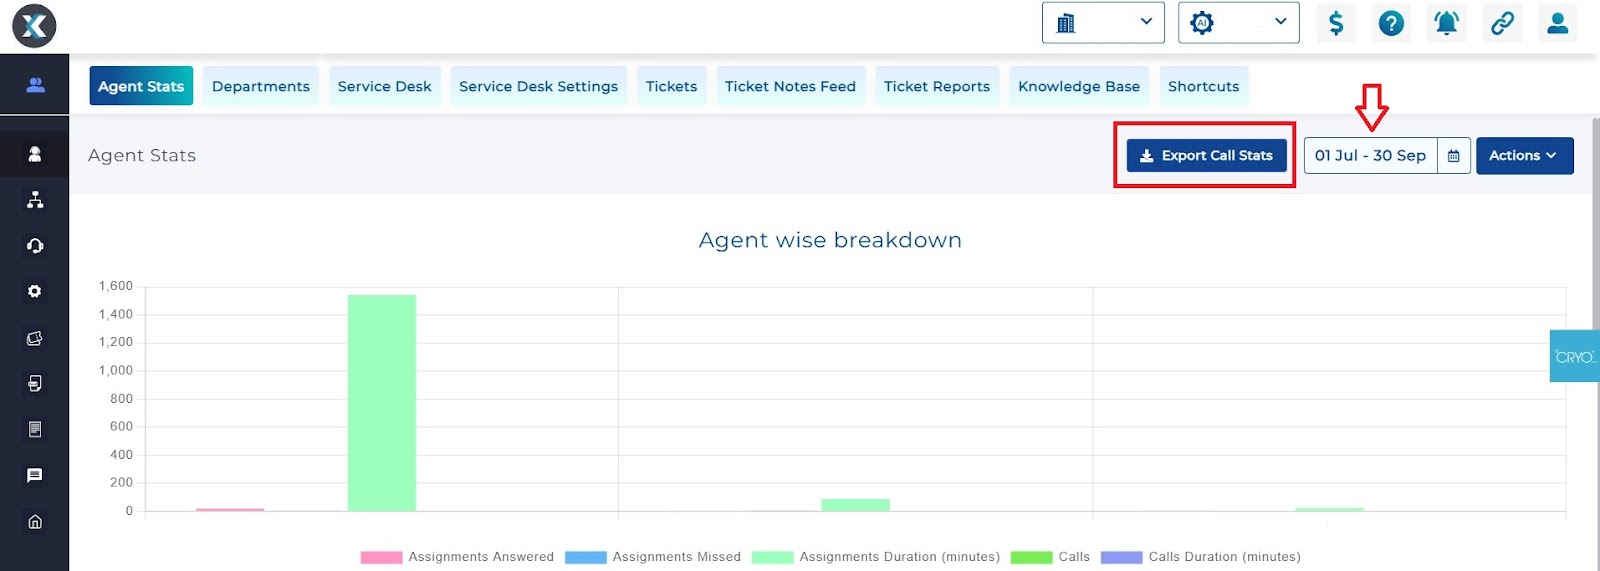Open the Service Desk Settings tab

click(x=539, y=86)
